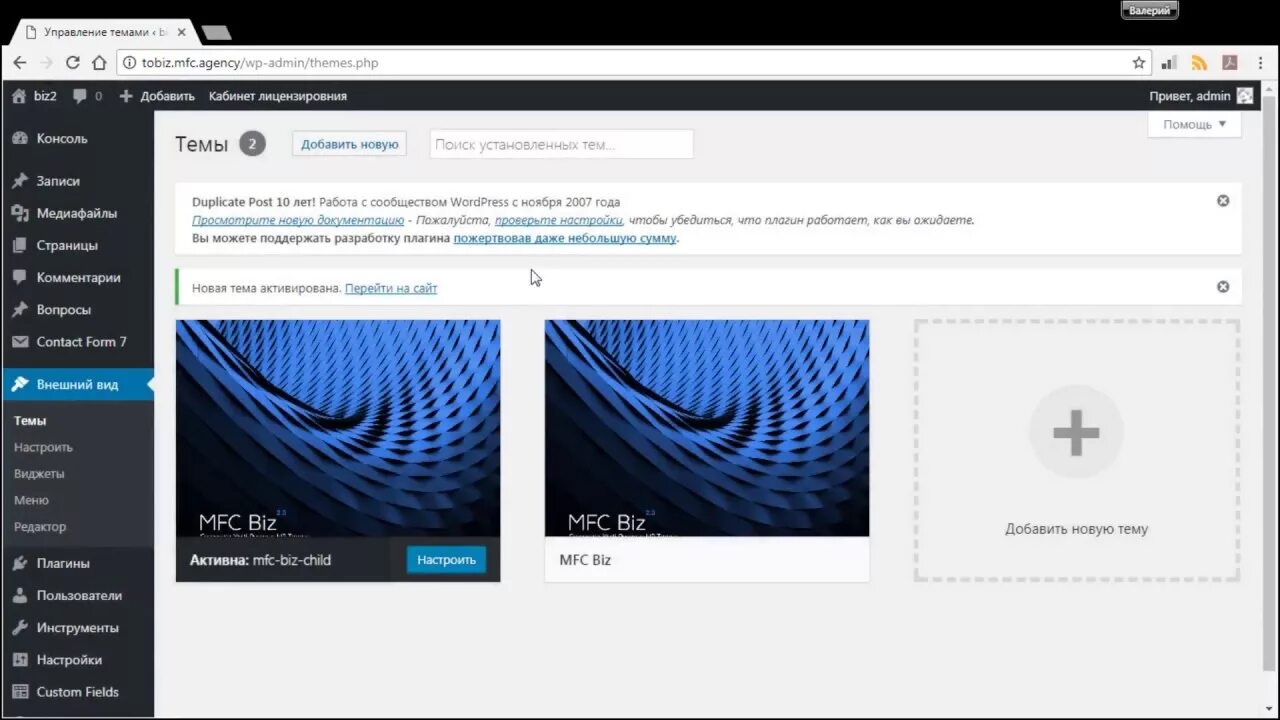The image size is (1280, 720).
Task: Click the Плагины plug icon
Action: [20, 563]
